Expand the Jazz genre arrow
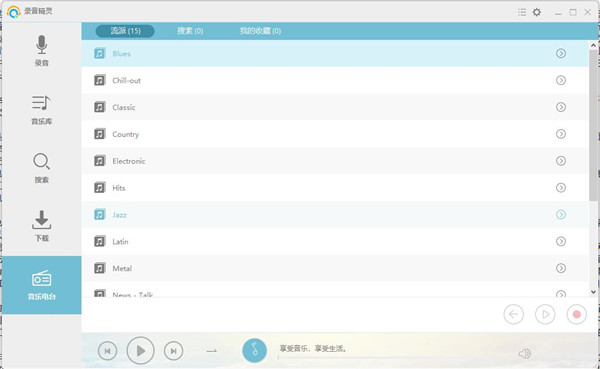 (561, 214)
